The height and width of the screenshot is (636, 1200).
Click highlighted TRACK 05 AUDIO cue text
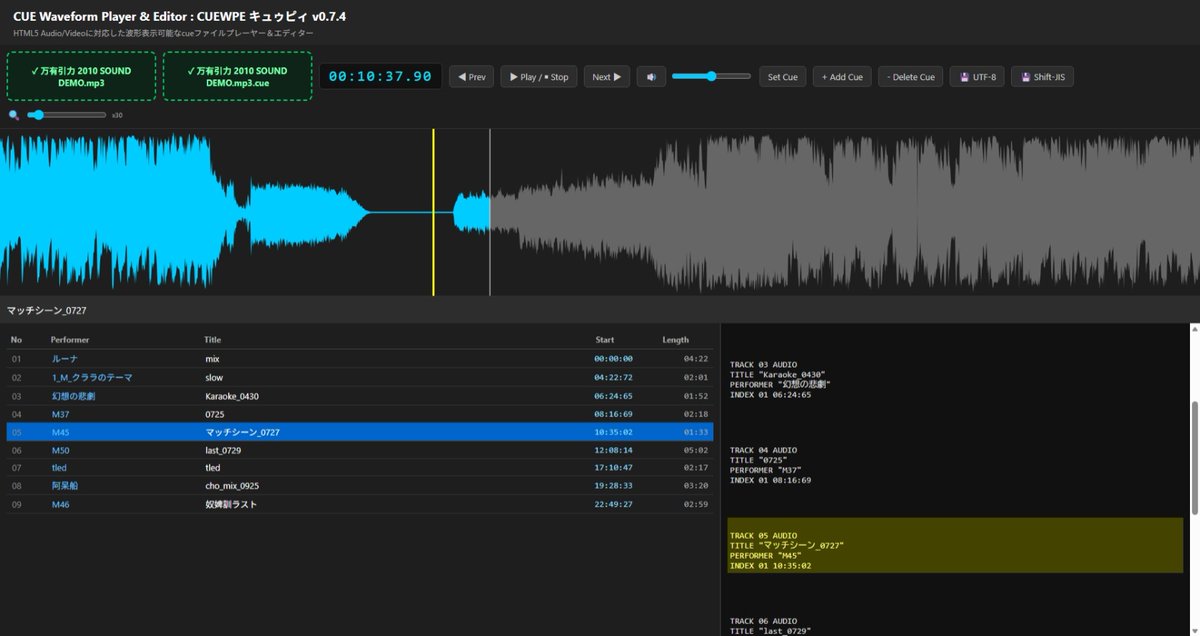tap(764, 535)
